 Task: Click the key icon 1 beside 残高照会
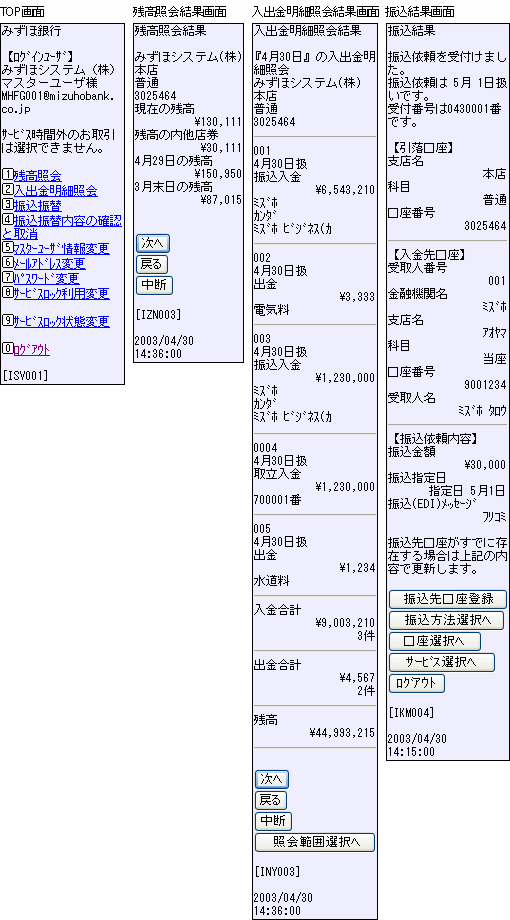point(8,174)
